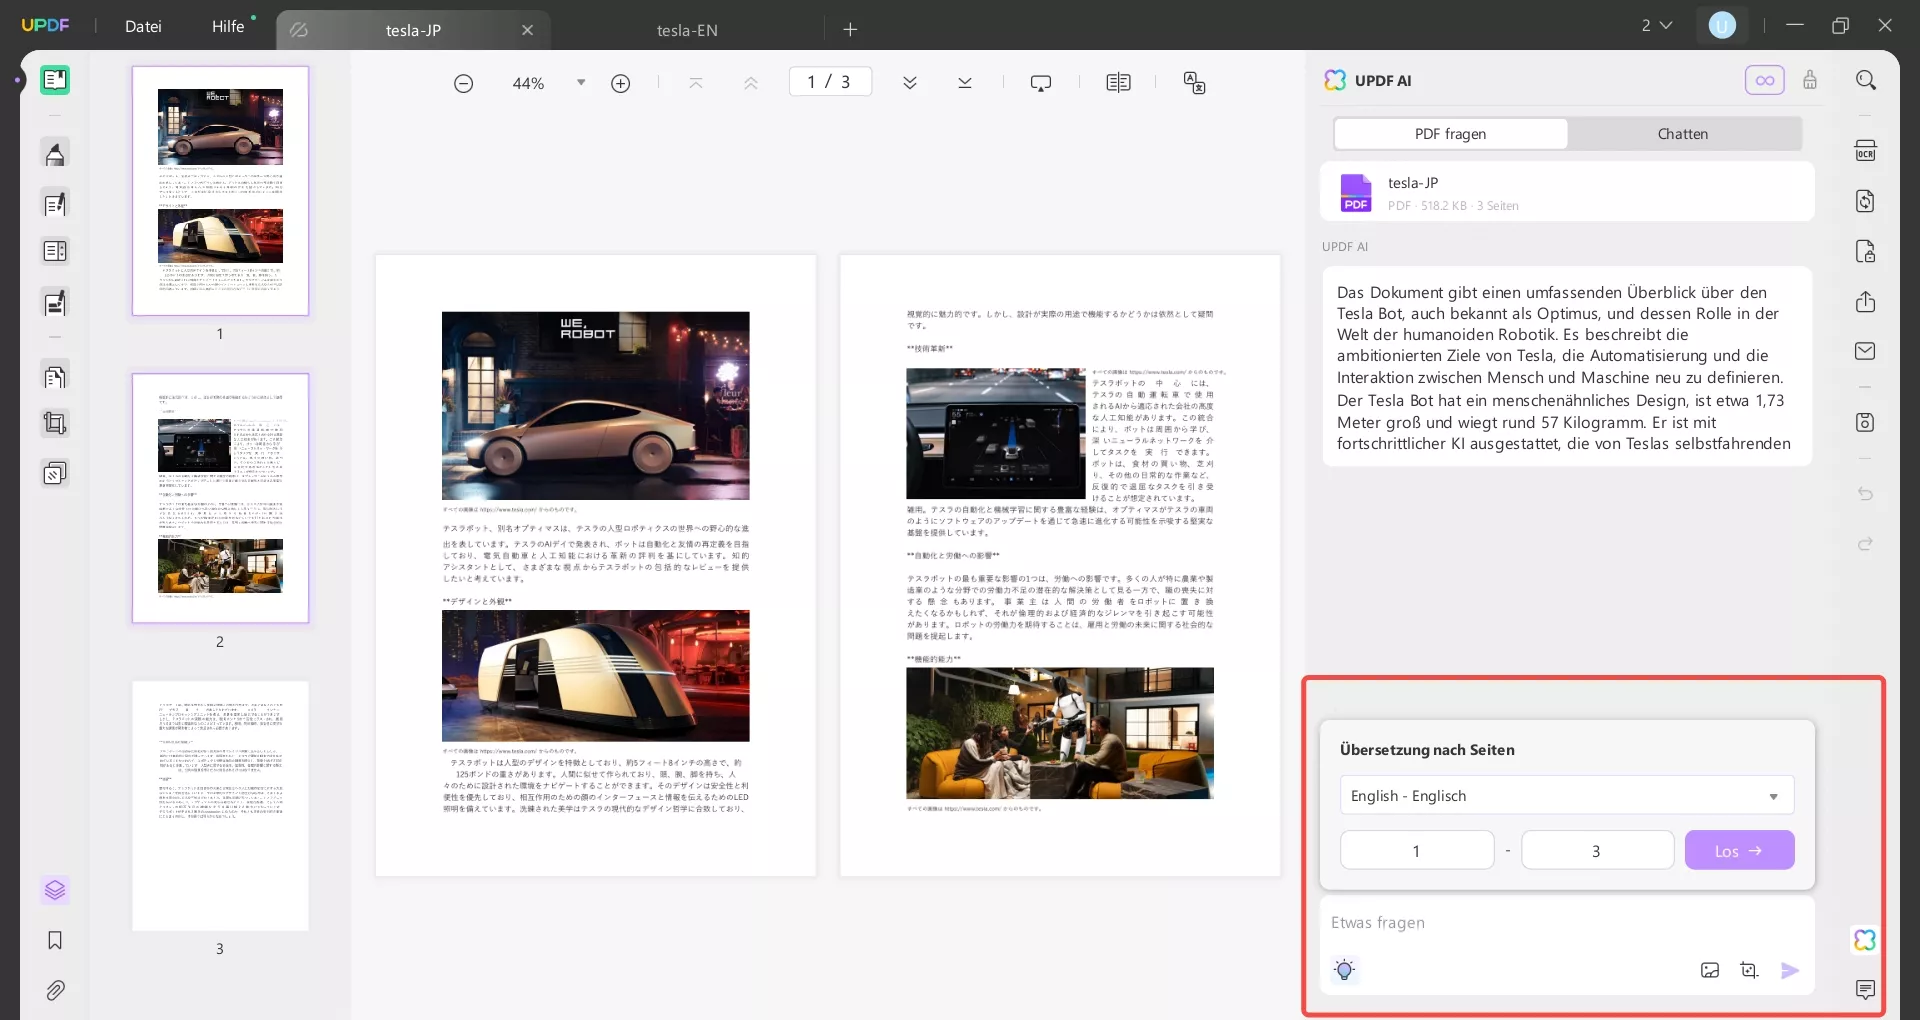Click the Los translation button
Viewport: 1920px width, 1020px height.
[x=1738, y=849]
